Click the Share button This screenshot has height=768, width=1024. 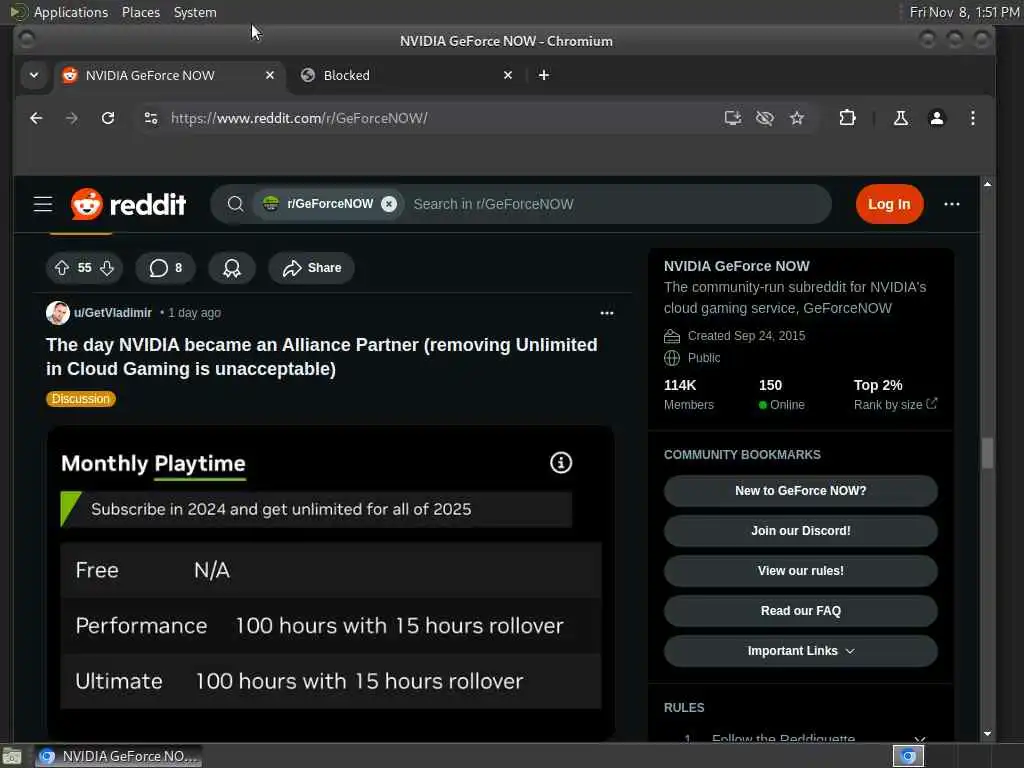(312, 268)
